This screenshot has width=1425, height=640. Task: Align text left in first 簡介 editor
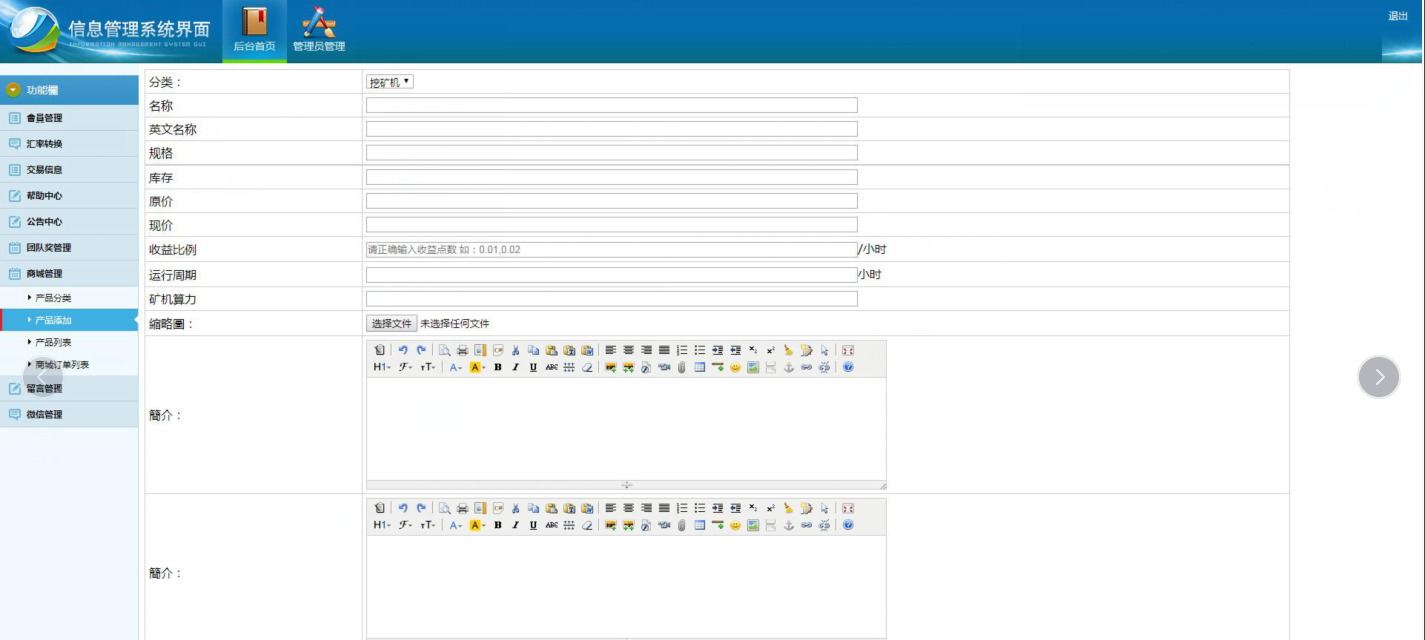(610, 350)
